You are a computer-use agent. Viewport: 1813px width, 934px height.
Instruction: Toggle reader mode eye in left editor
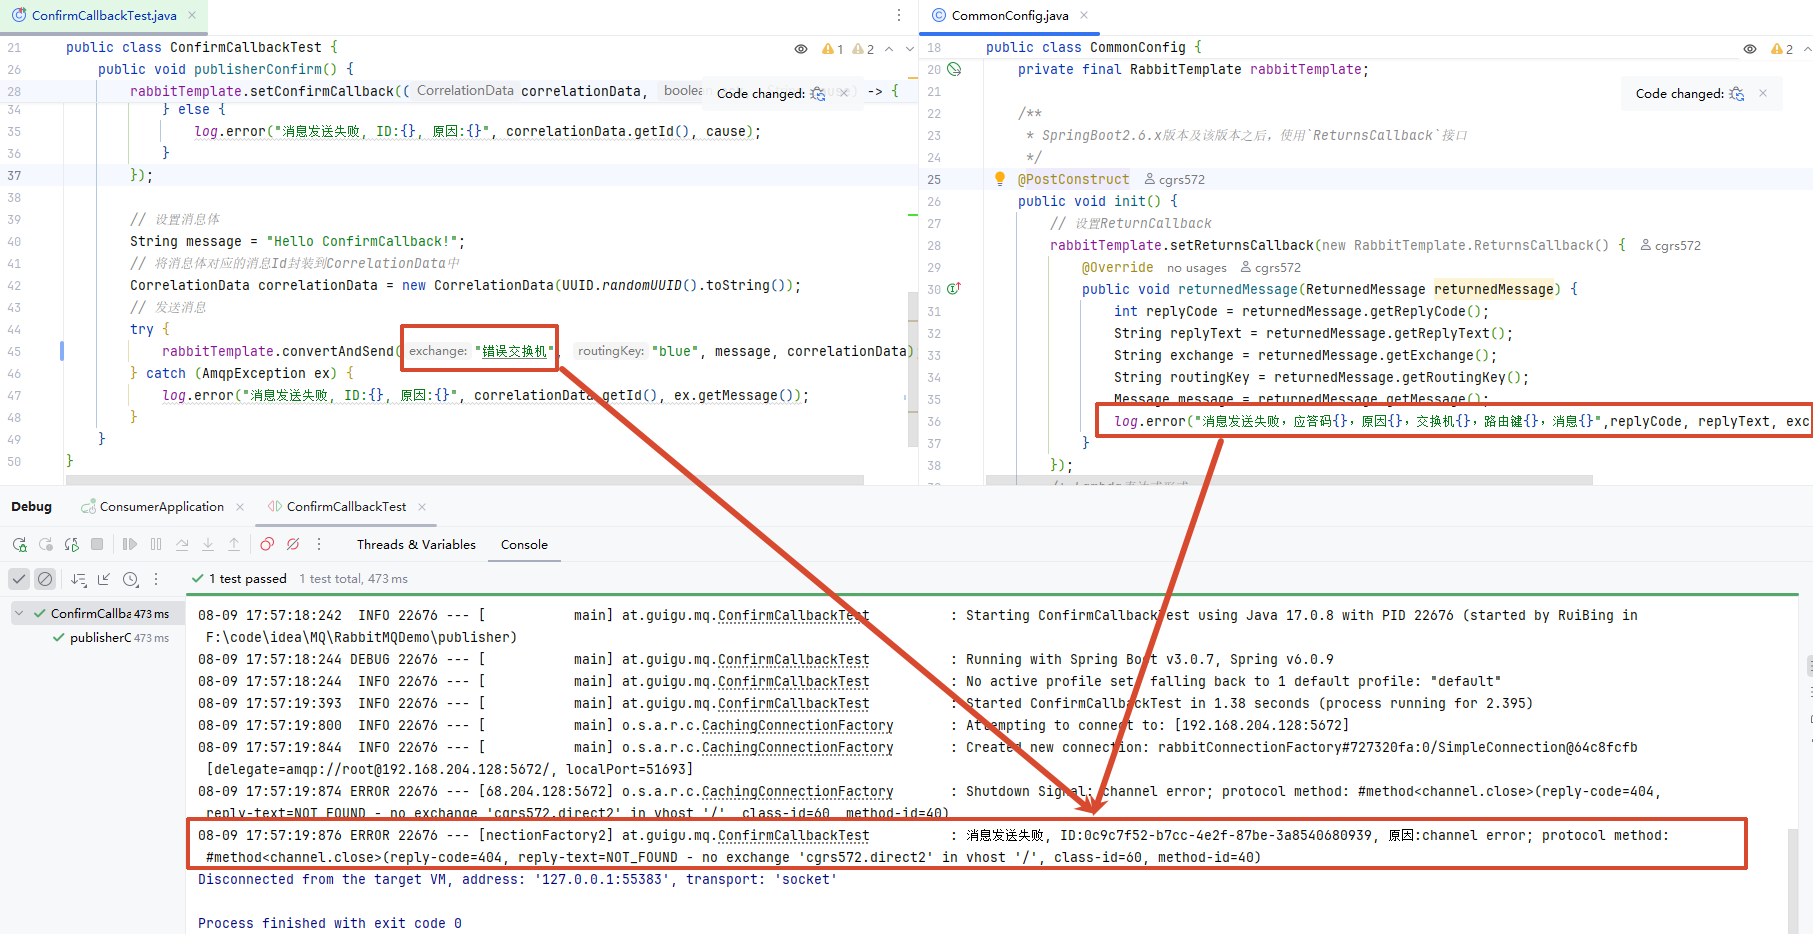point(801,49)
